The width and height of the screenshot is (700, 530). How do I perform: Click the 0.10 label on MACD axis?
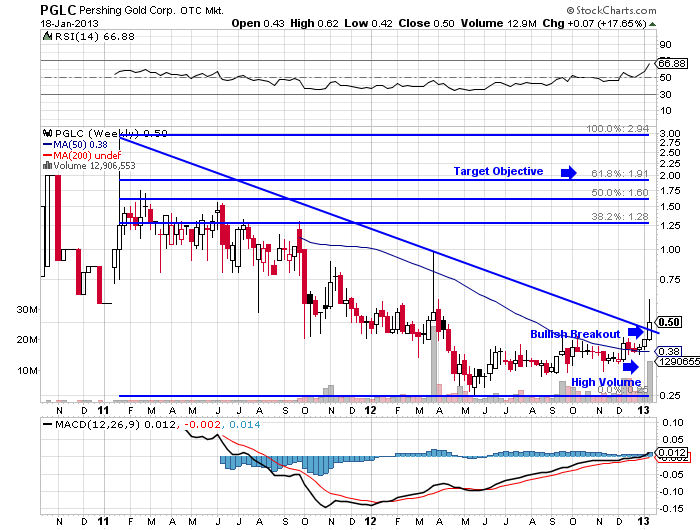coord(673,422)
